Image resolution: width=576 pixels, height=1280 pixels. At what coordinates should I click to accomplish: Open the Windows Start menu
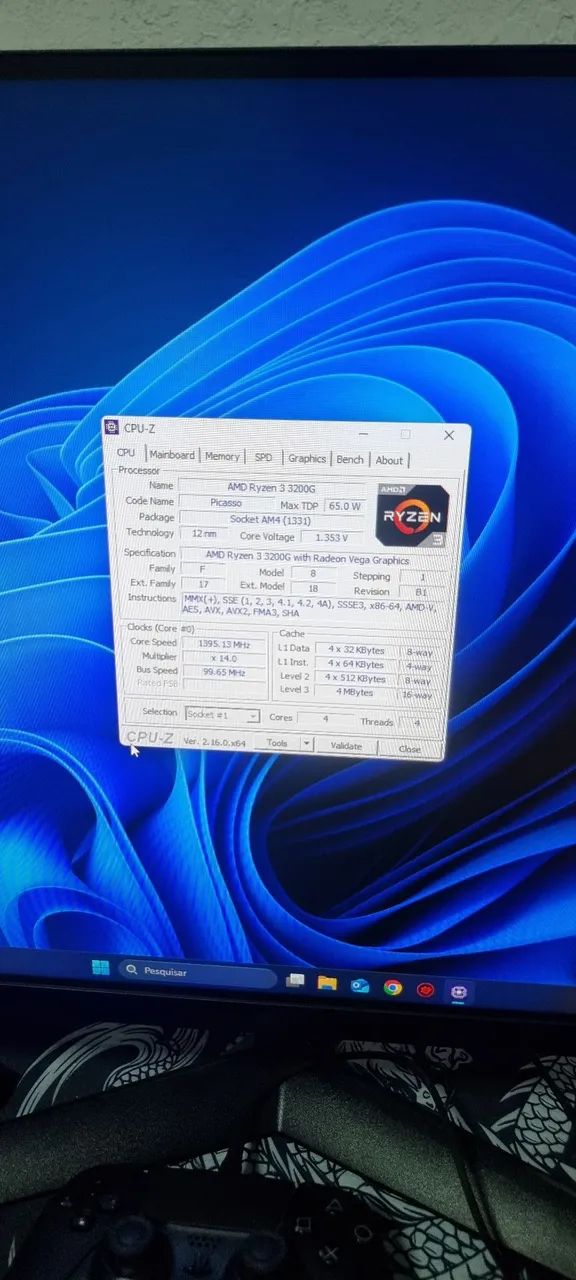pyautogui.click(x=100, y=968)
